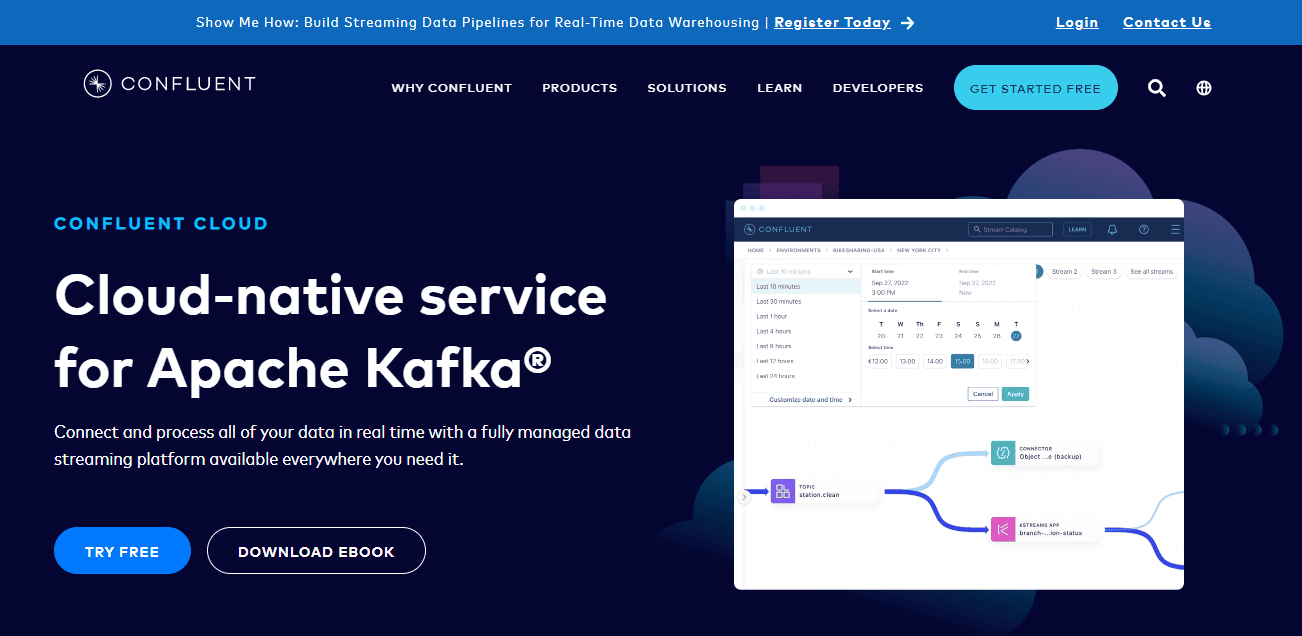Click the Register Today link
This screenshot has width=1302, height=636.
coord(832,22)
